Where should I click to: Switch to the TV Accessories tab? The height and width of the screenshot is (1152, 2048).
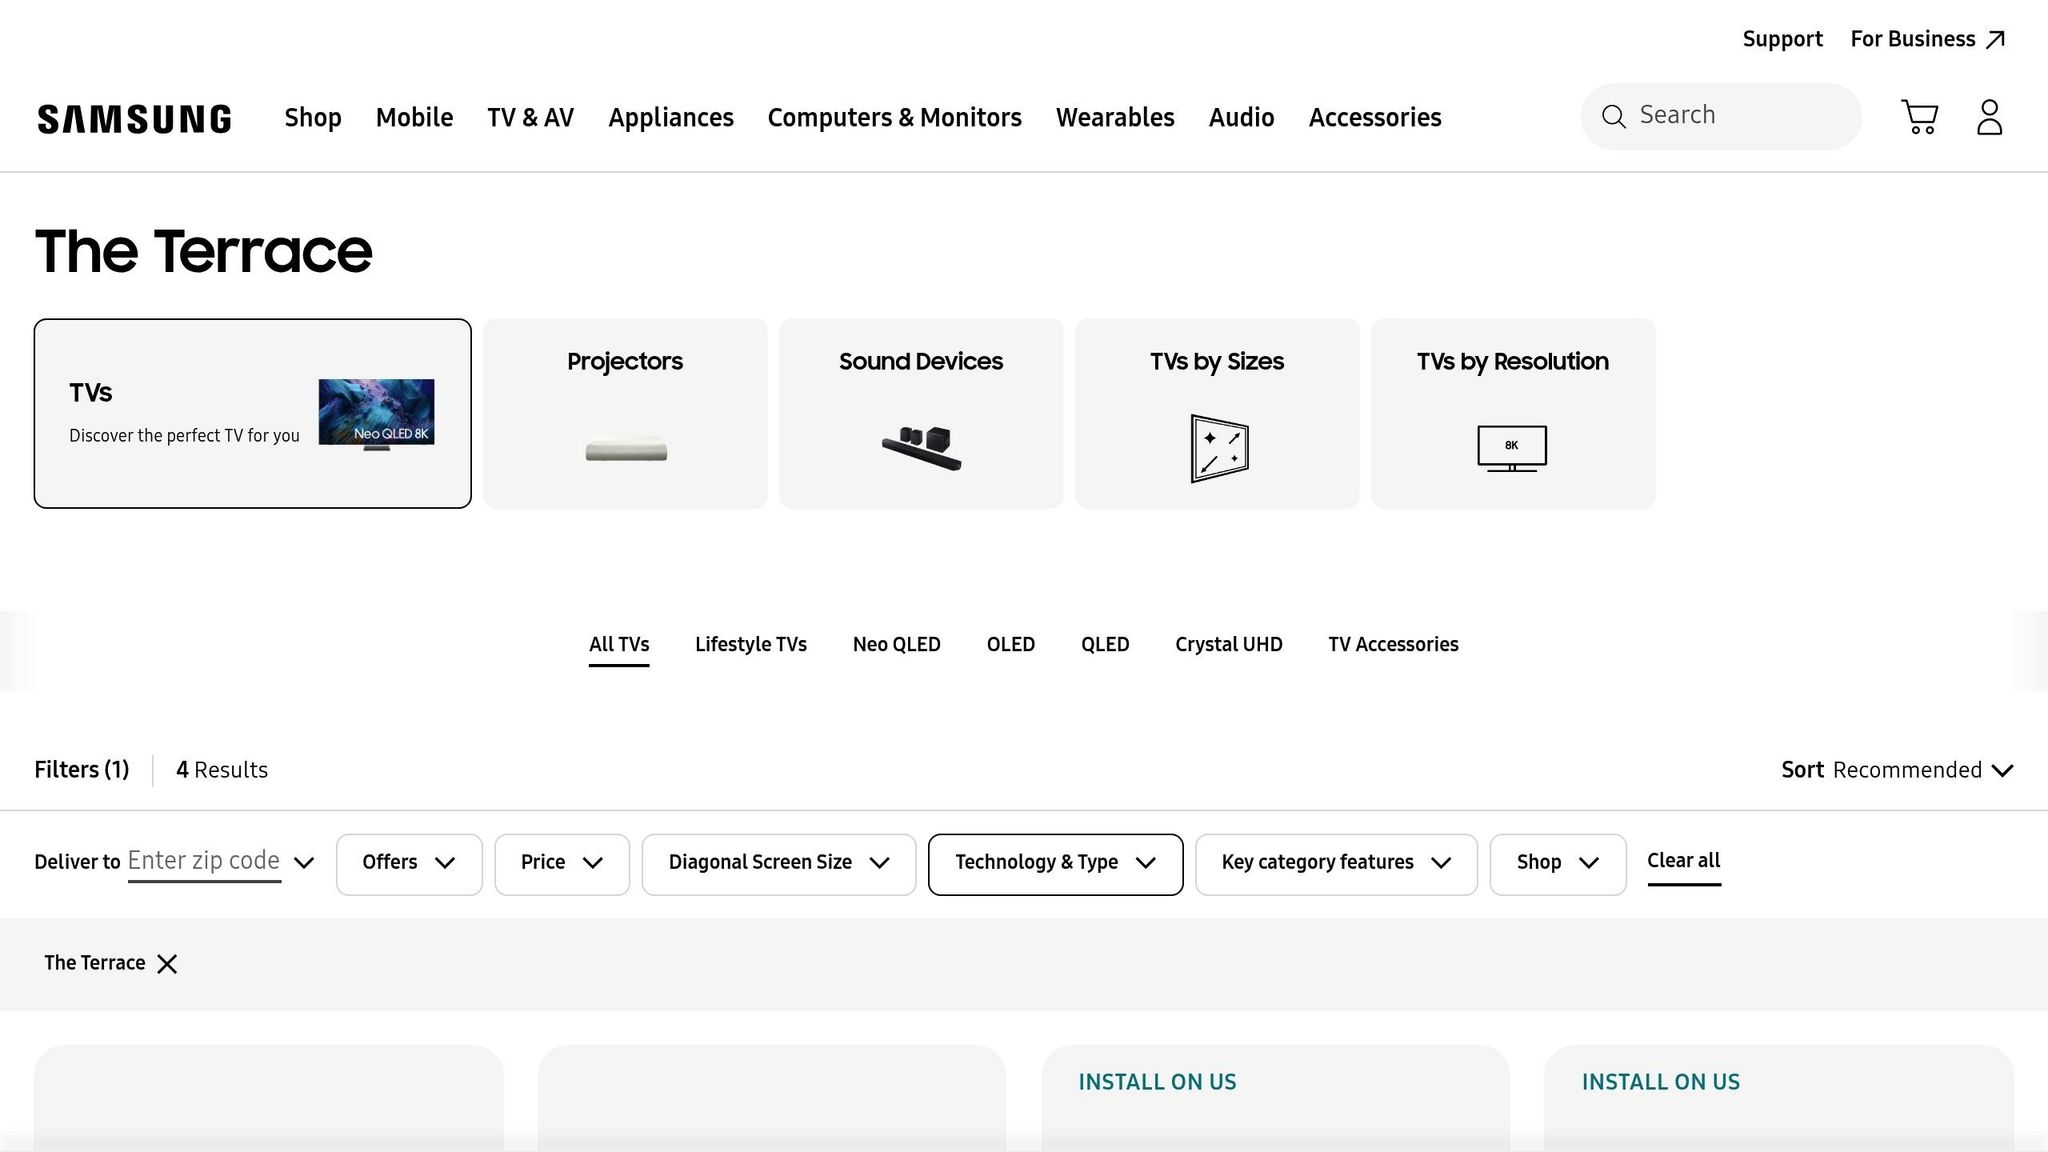(1393, 645)
